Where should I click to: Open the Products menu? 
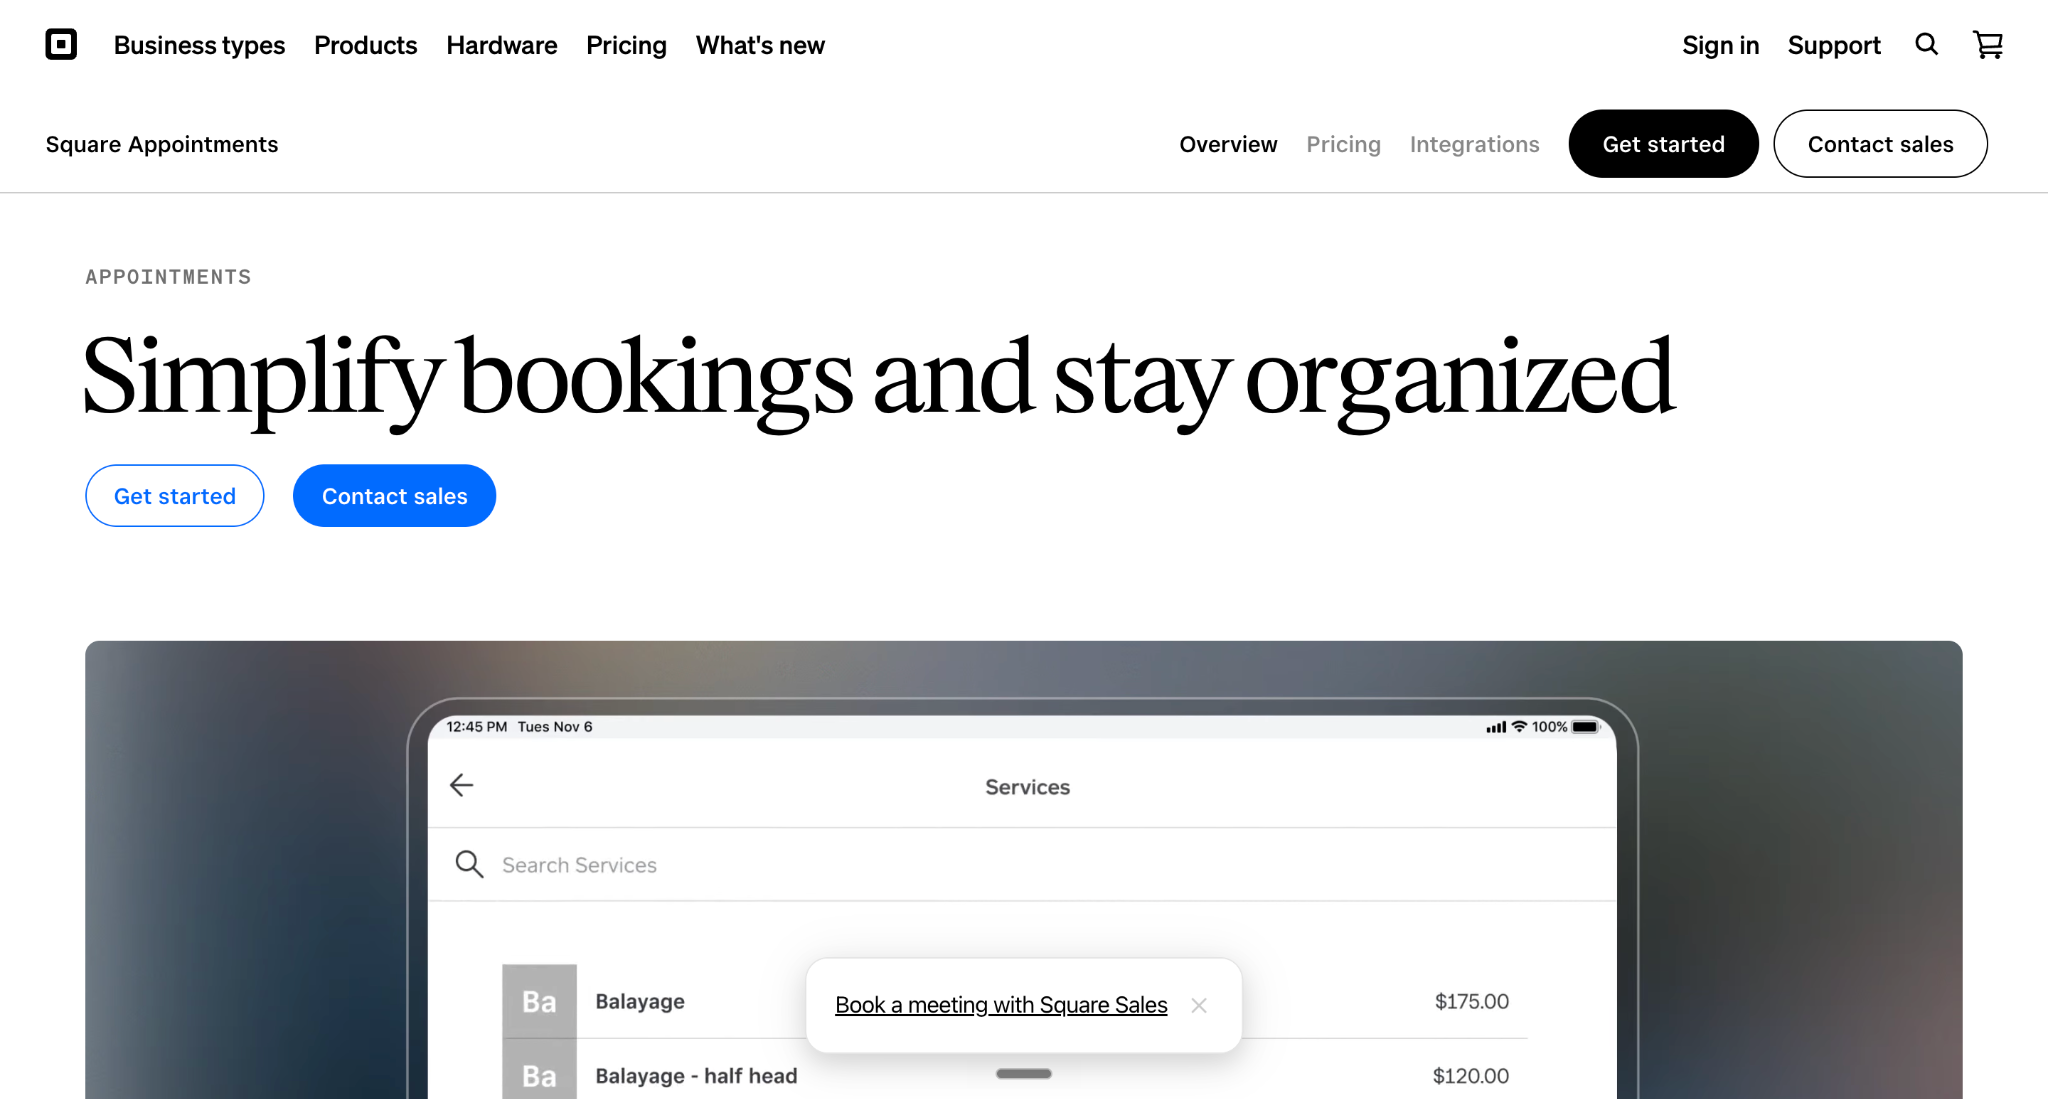pyautogui.click(x=365, y=45)
